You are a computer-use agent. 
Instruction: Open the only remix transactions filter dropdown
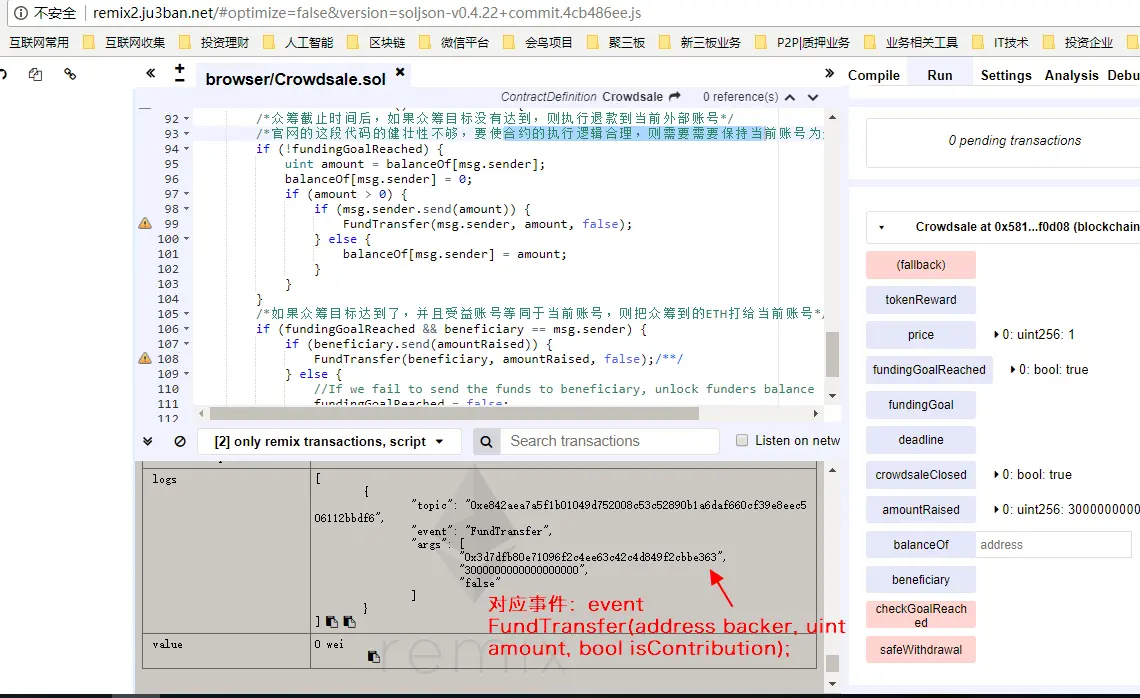coord(329,441)
